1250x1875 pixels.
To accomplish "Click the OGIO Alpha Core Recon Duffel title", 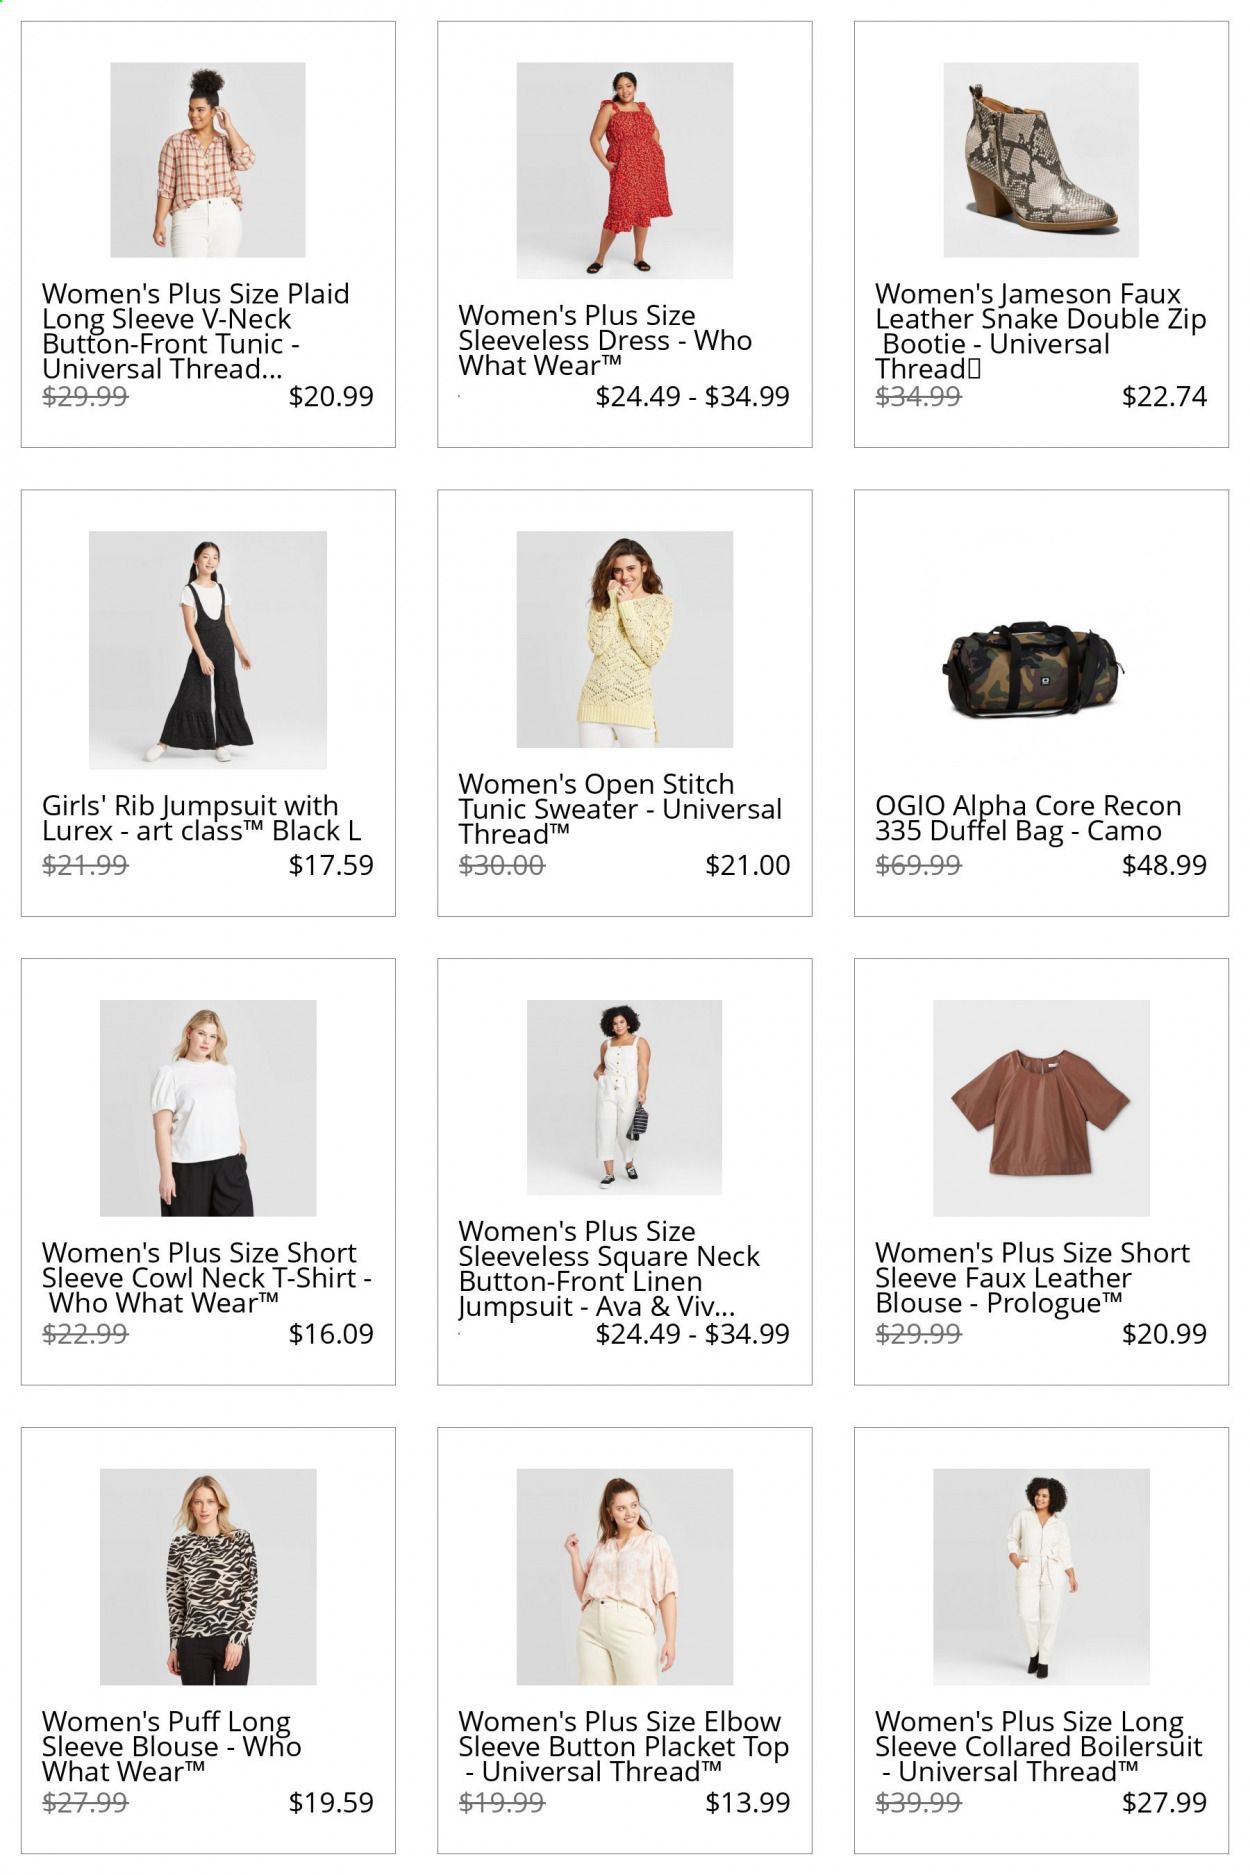I will (x=1028, y=818).
